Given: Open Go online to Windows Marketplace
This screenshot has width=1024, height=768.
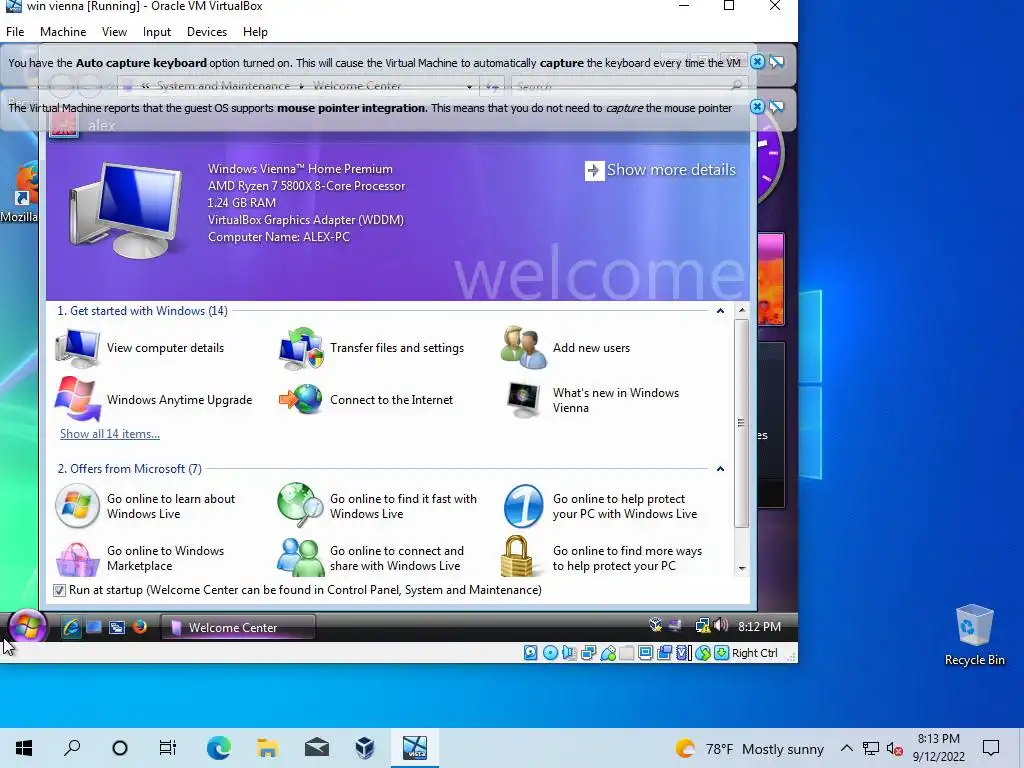Looking at the screenshot, I should tap(140, 558).
